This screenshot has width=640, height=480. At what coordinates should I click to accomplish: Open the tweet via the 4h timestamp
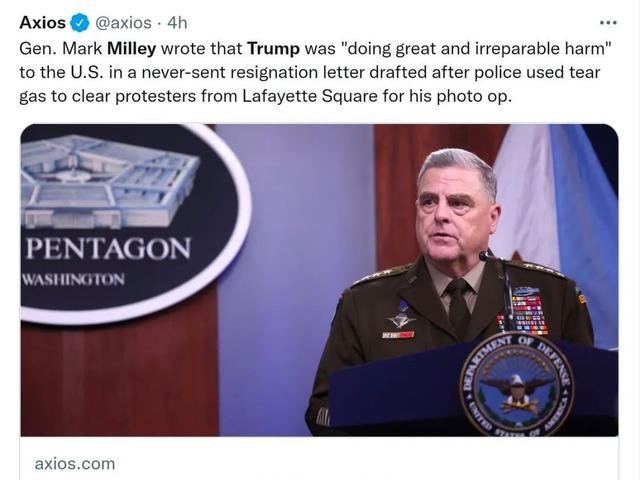177,23
